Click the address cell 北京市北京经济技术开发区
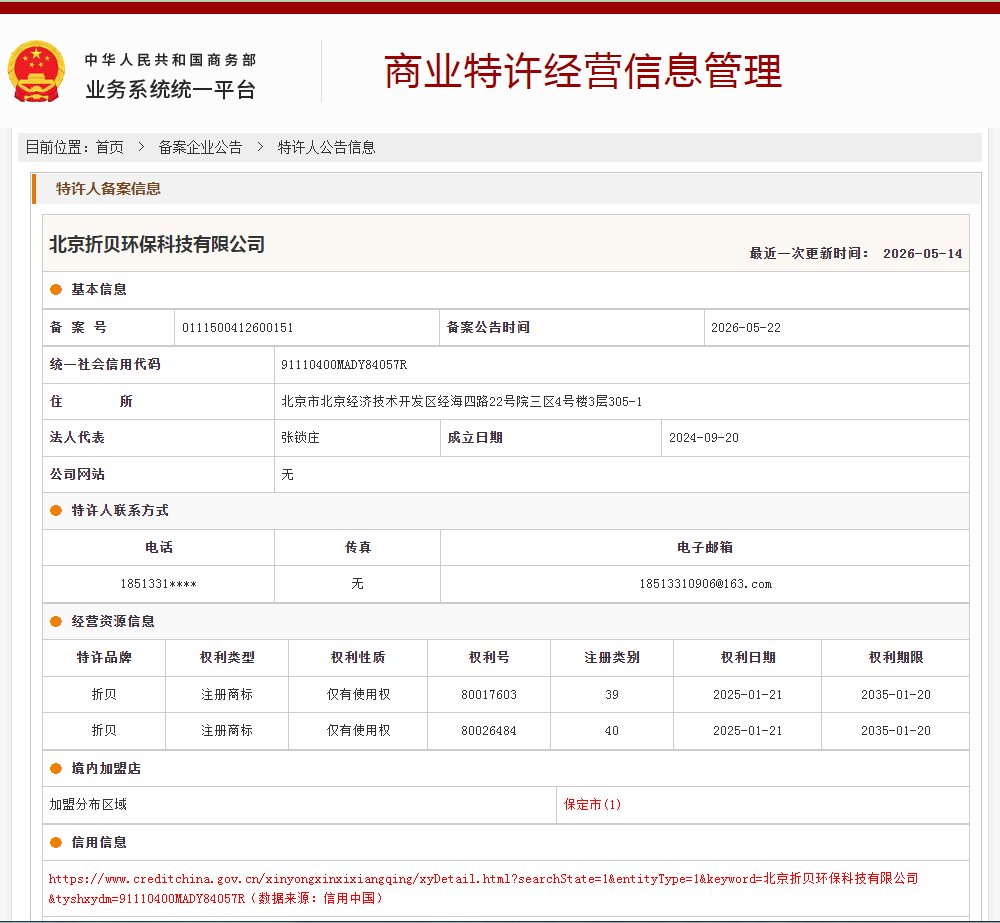This screenshot has height=923, width=1000. click(x=621, y=401)
